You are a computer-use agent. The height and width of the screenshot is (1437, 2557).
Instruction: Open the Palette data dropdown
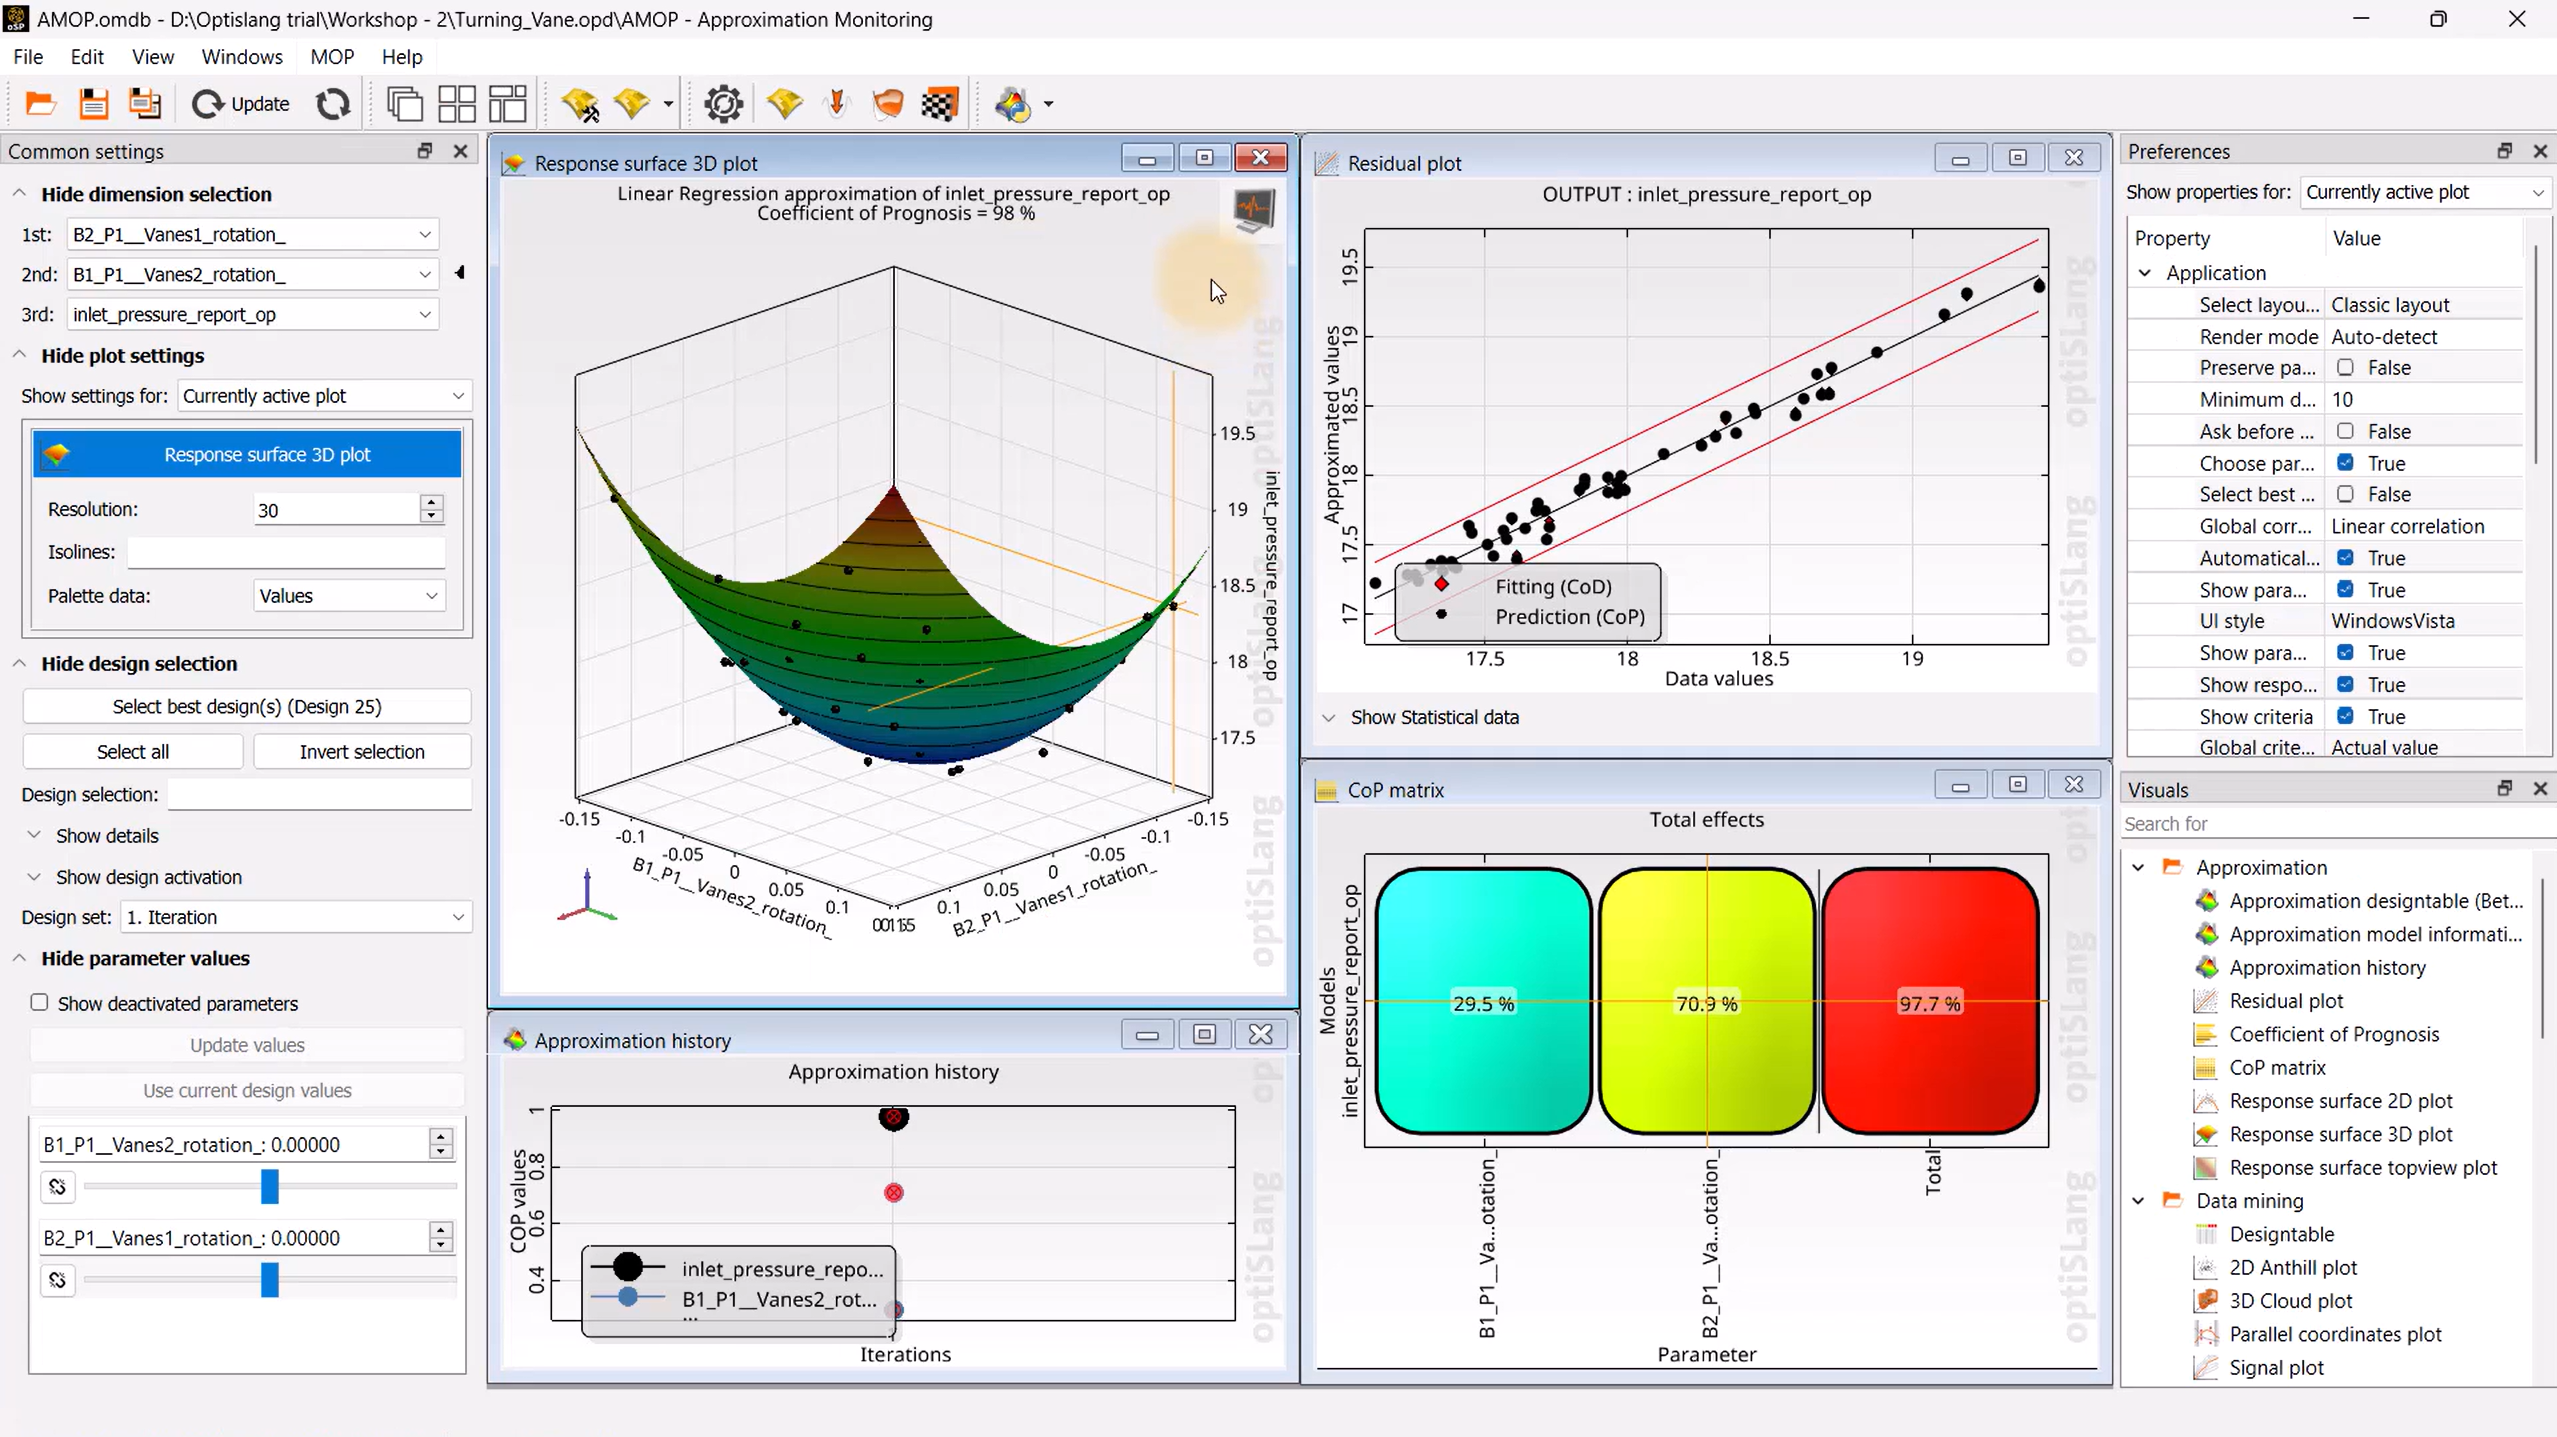[349, 596]
